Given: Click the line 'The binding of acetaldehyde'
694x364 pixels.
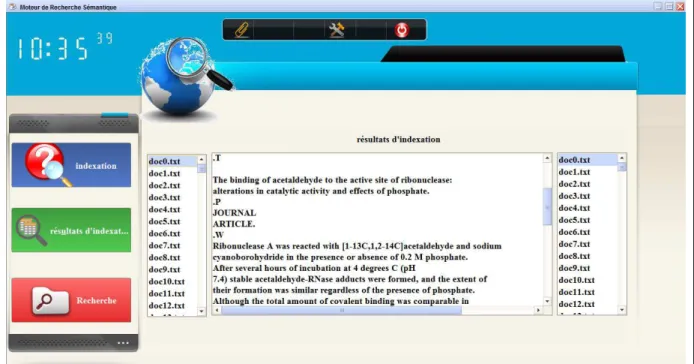Looking at the screenshot, I should pos(332,180).
